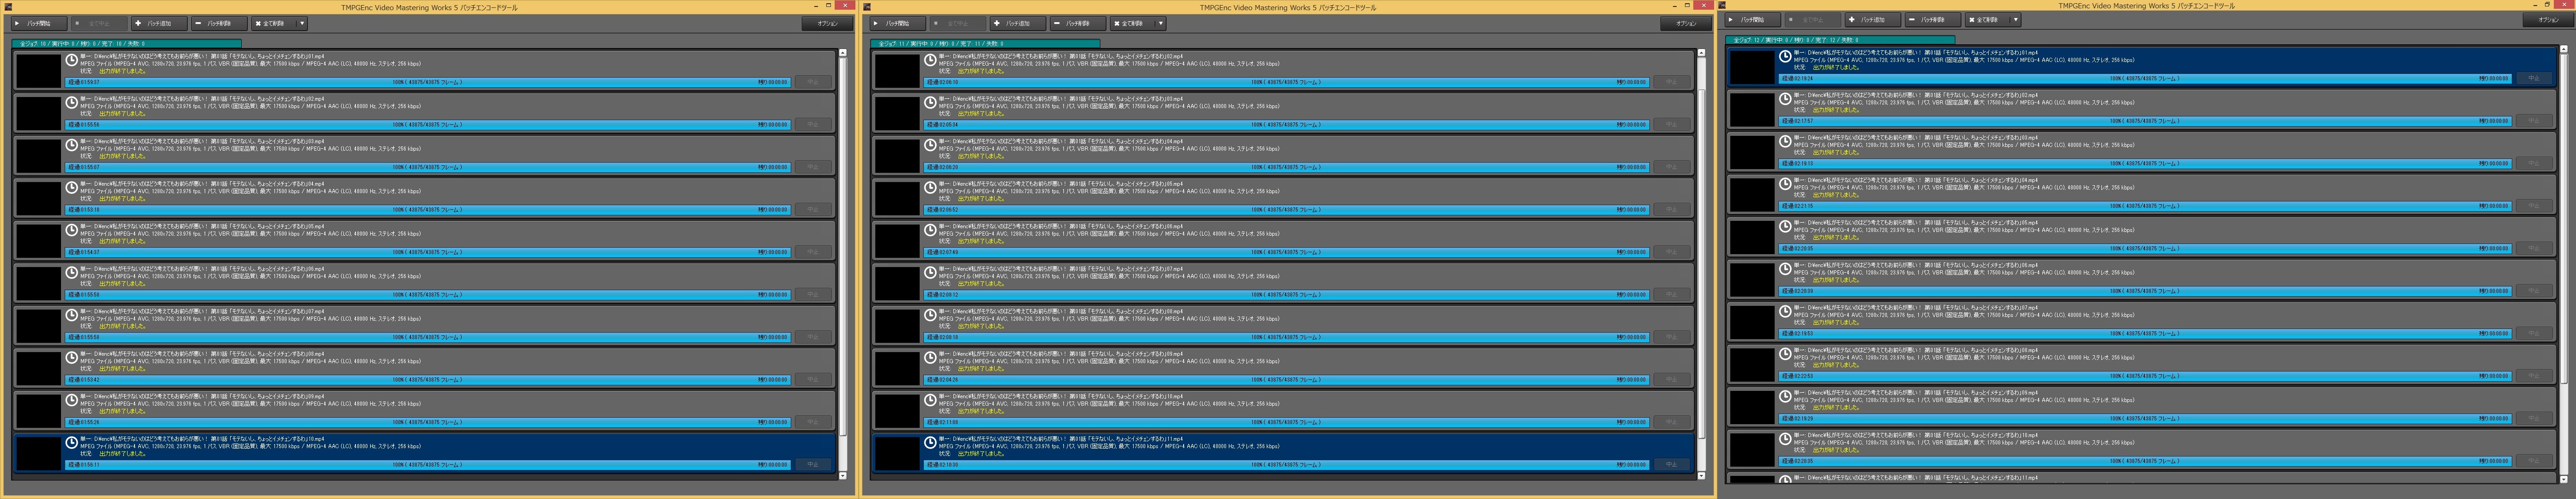
Task: Click app icon in 10-job window title bar
Action: coord(8,7)
